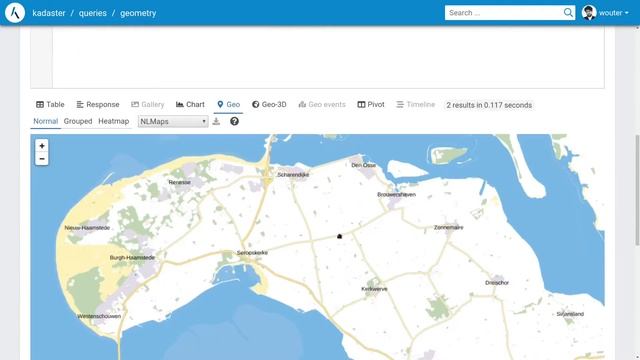640x360 pixels.
Task: Click the Dreischor map label
Action: pyautogui.click(x=497, y=282)
